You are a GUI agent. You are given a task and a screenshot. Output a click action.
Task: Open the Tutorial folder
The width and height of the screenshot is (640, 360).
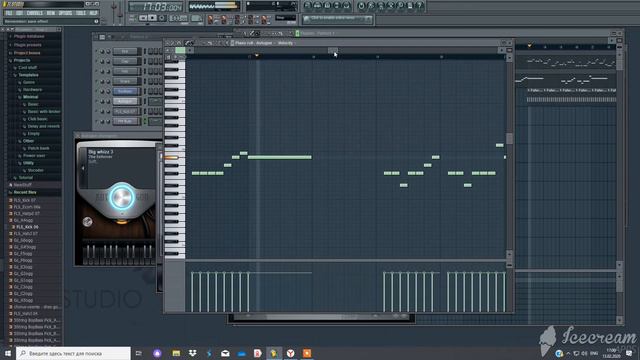click(25, 178)
